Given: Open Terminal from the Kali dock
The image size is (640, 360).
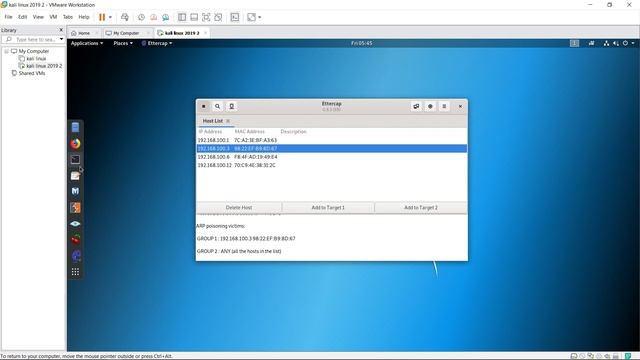Looking at the screenshot, I should pos(76,160).
